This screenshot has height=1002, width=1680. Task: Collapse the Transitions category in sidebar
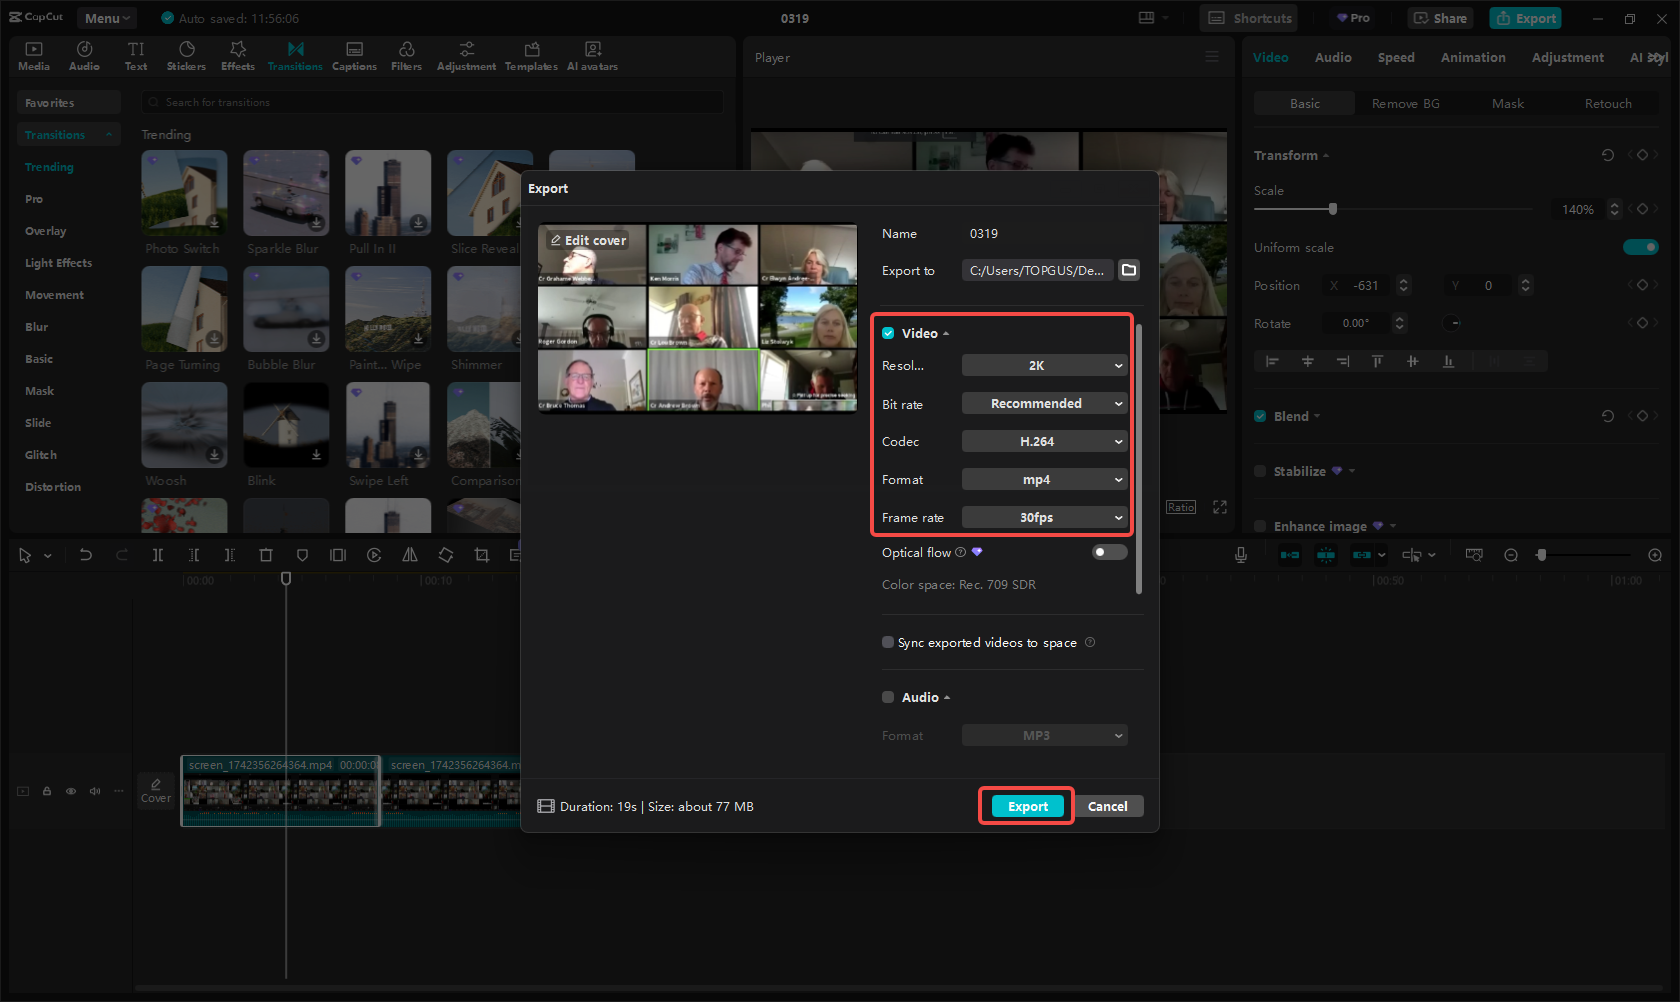coord(68,134)
